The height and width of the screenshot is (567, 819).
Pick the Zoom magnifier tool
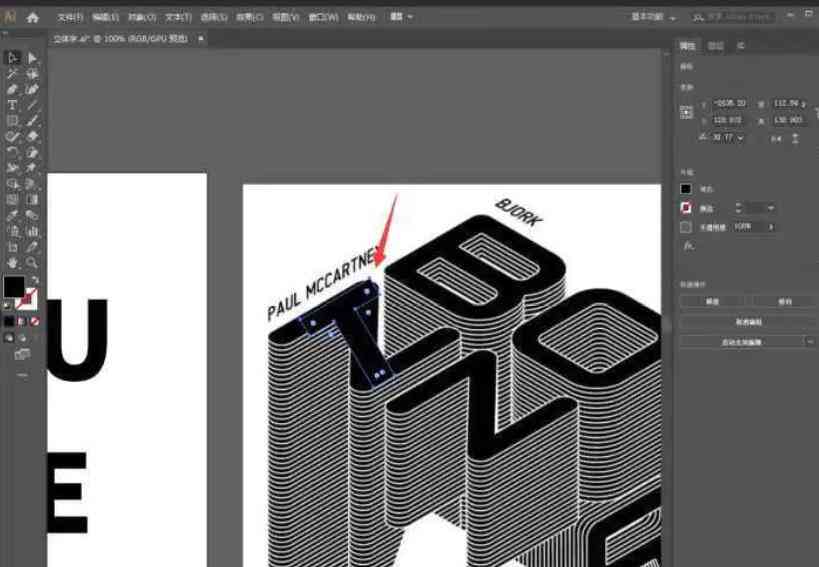point(32,262)
